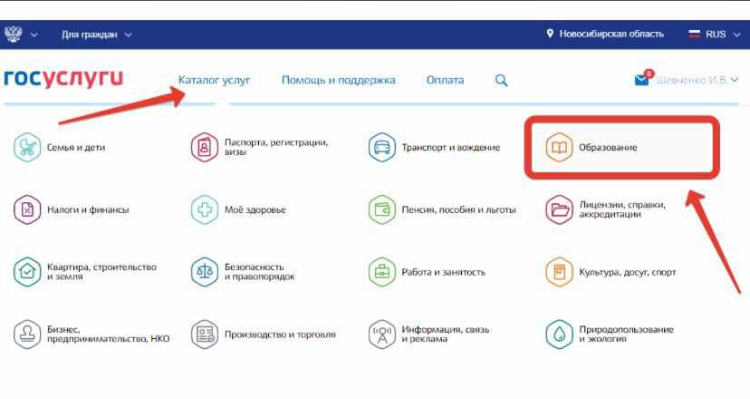The width and height of the screenshot is (750, 399).
Task: Open the Каталог услуг tab
Action: (214, 80)
